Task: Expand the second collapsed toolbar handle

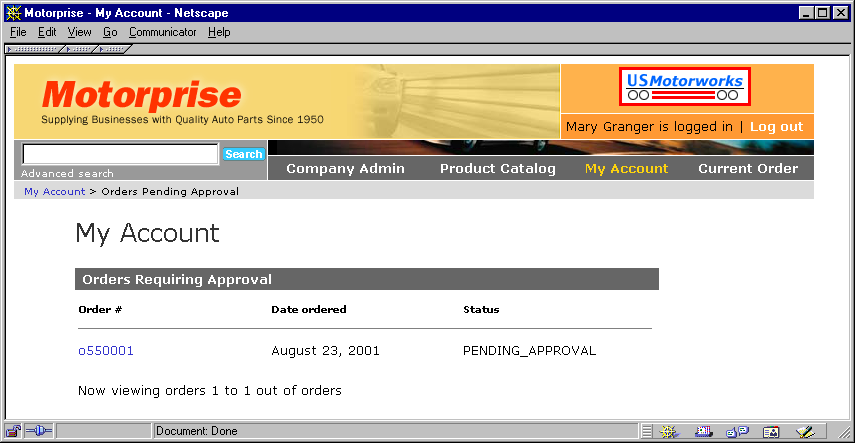Action: tap(79, 50)
